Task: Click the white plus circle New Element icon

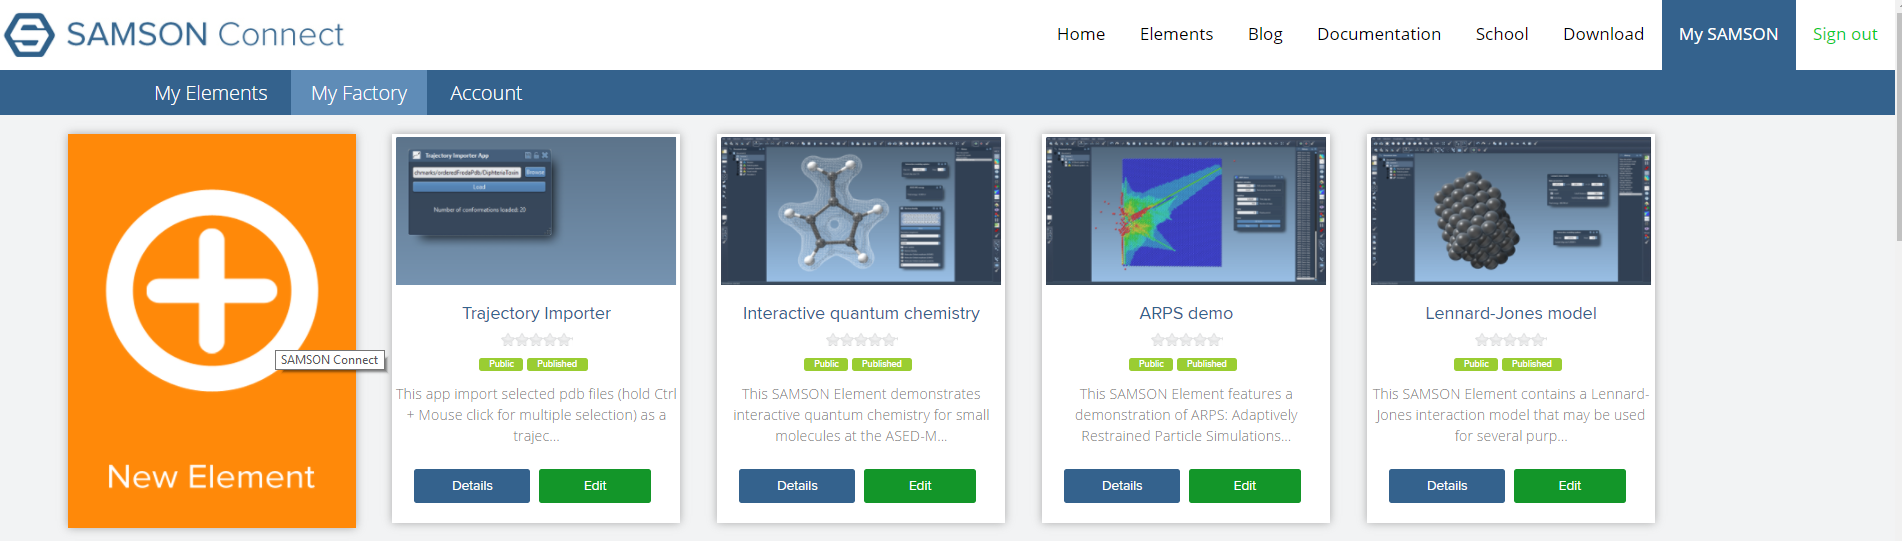Action: click(211, 290)
